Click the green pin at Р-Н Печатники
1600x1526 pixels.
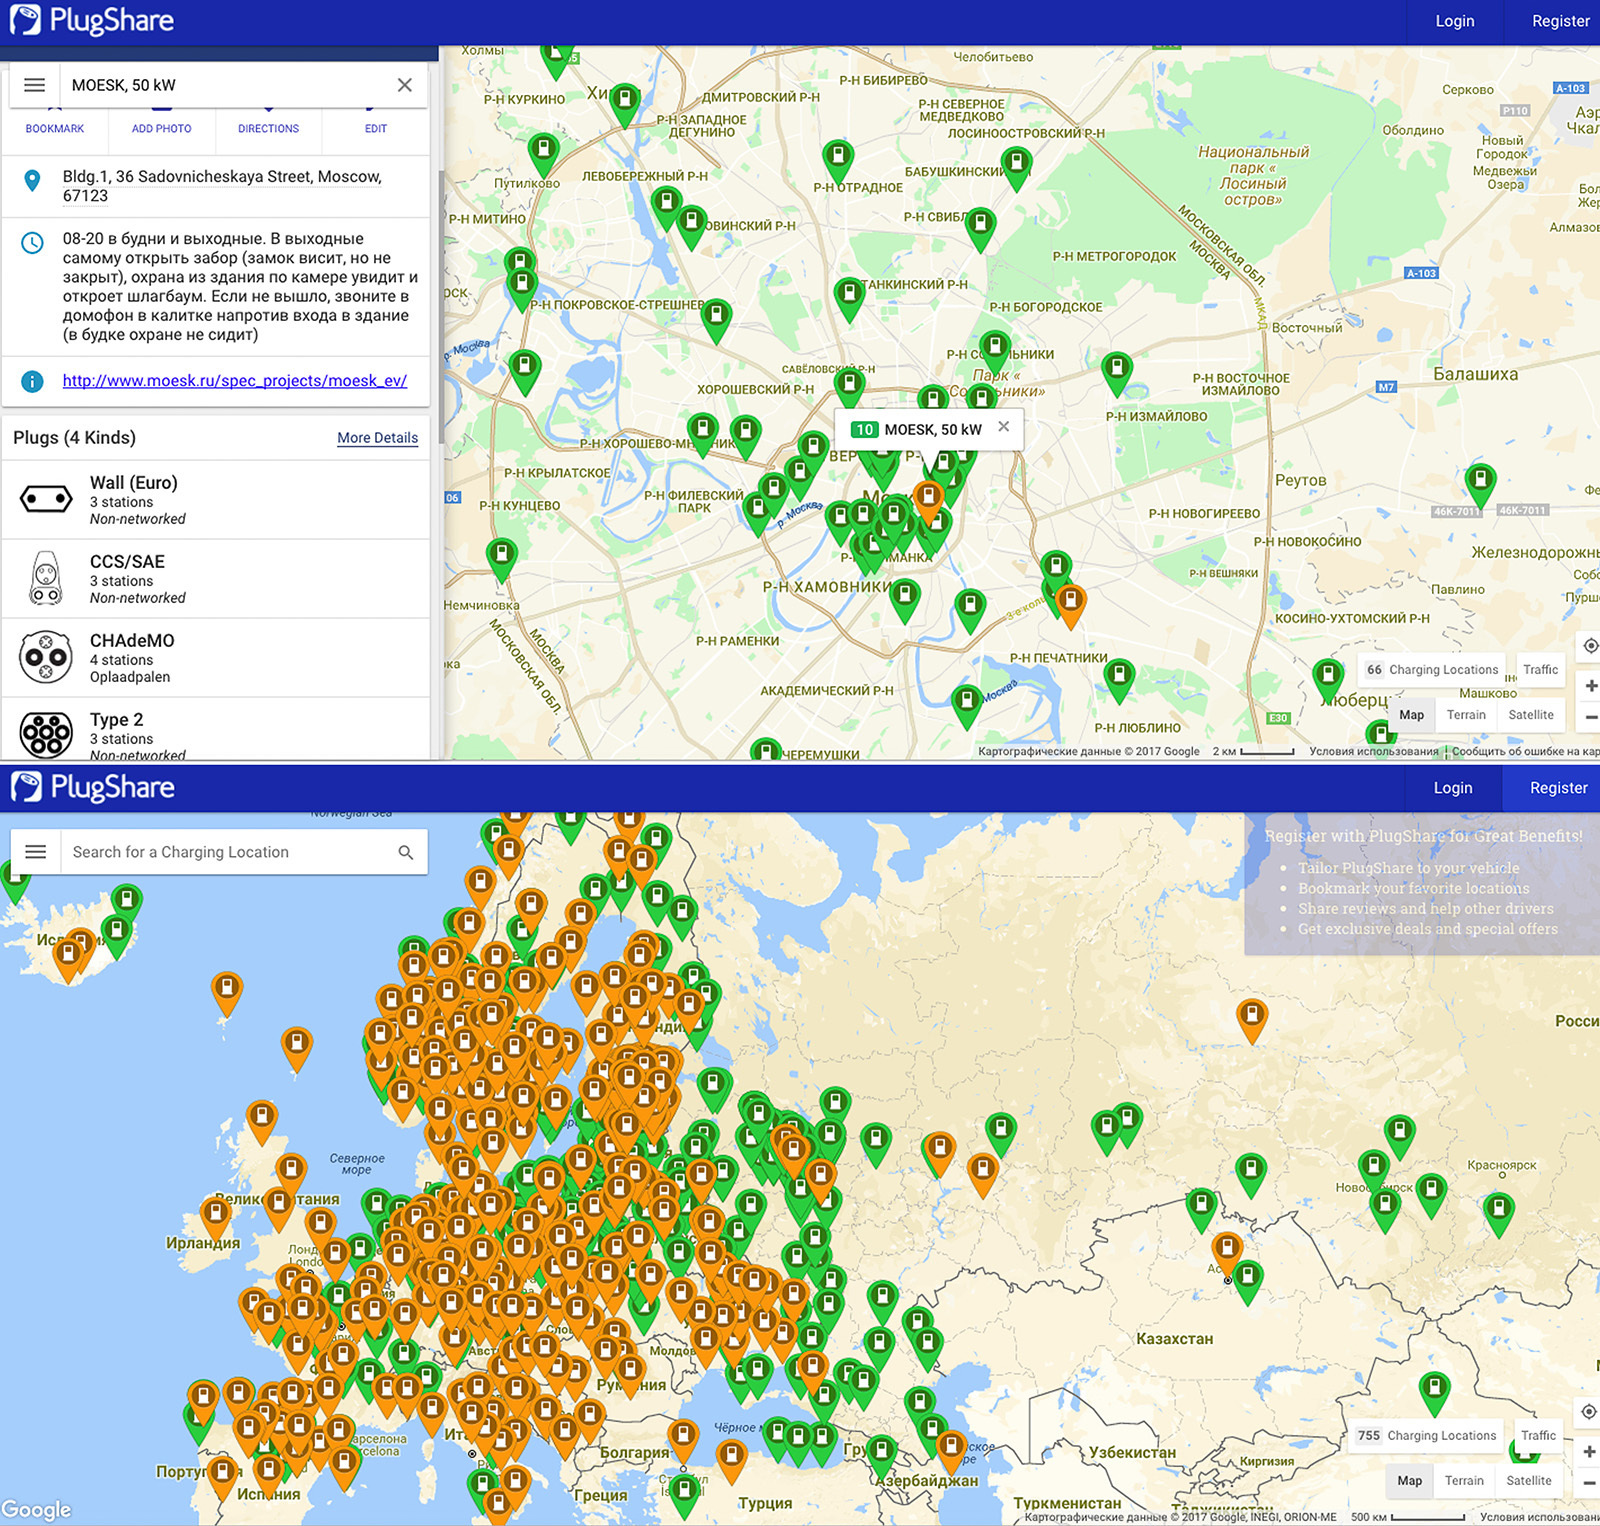(x=1119, y=679)
